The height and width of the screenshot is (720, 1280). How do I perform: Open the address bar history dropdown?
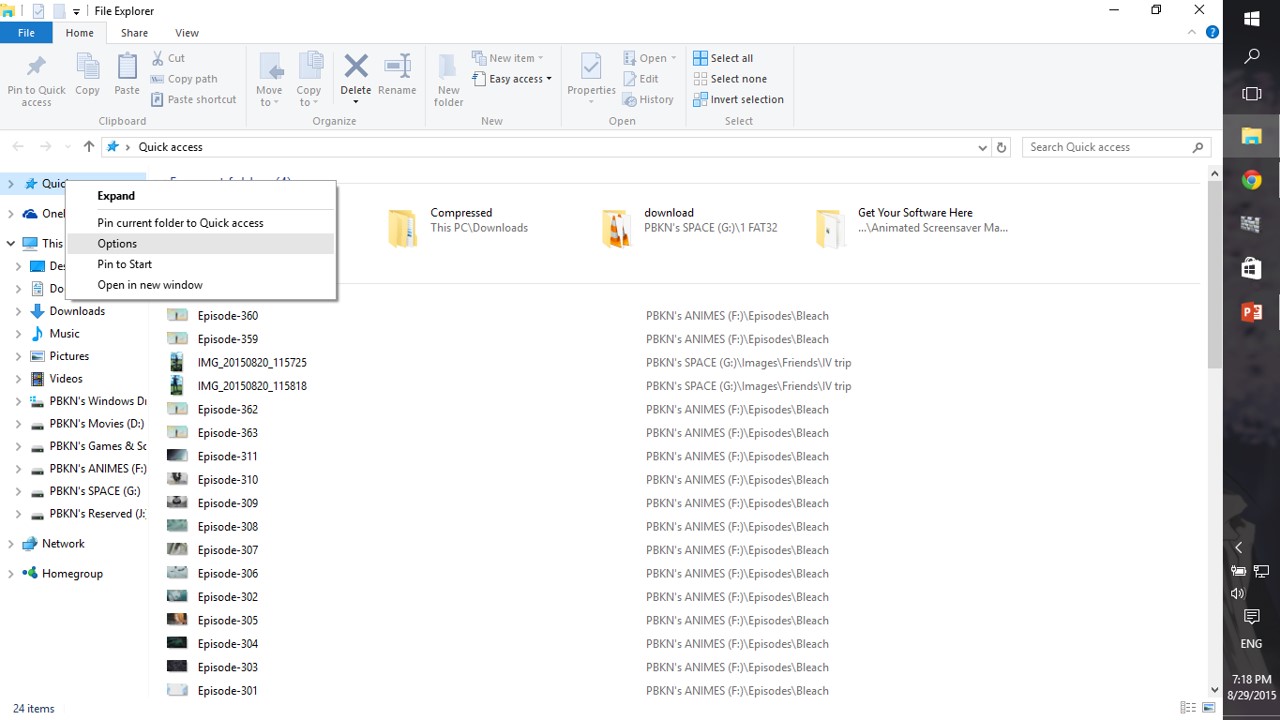coord(982,147)
